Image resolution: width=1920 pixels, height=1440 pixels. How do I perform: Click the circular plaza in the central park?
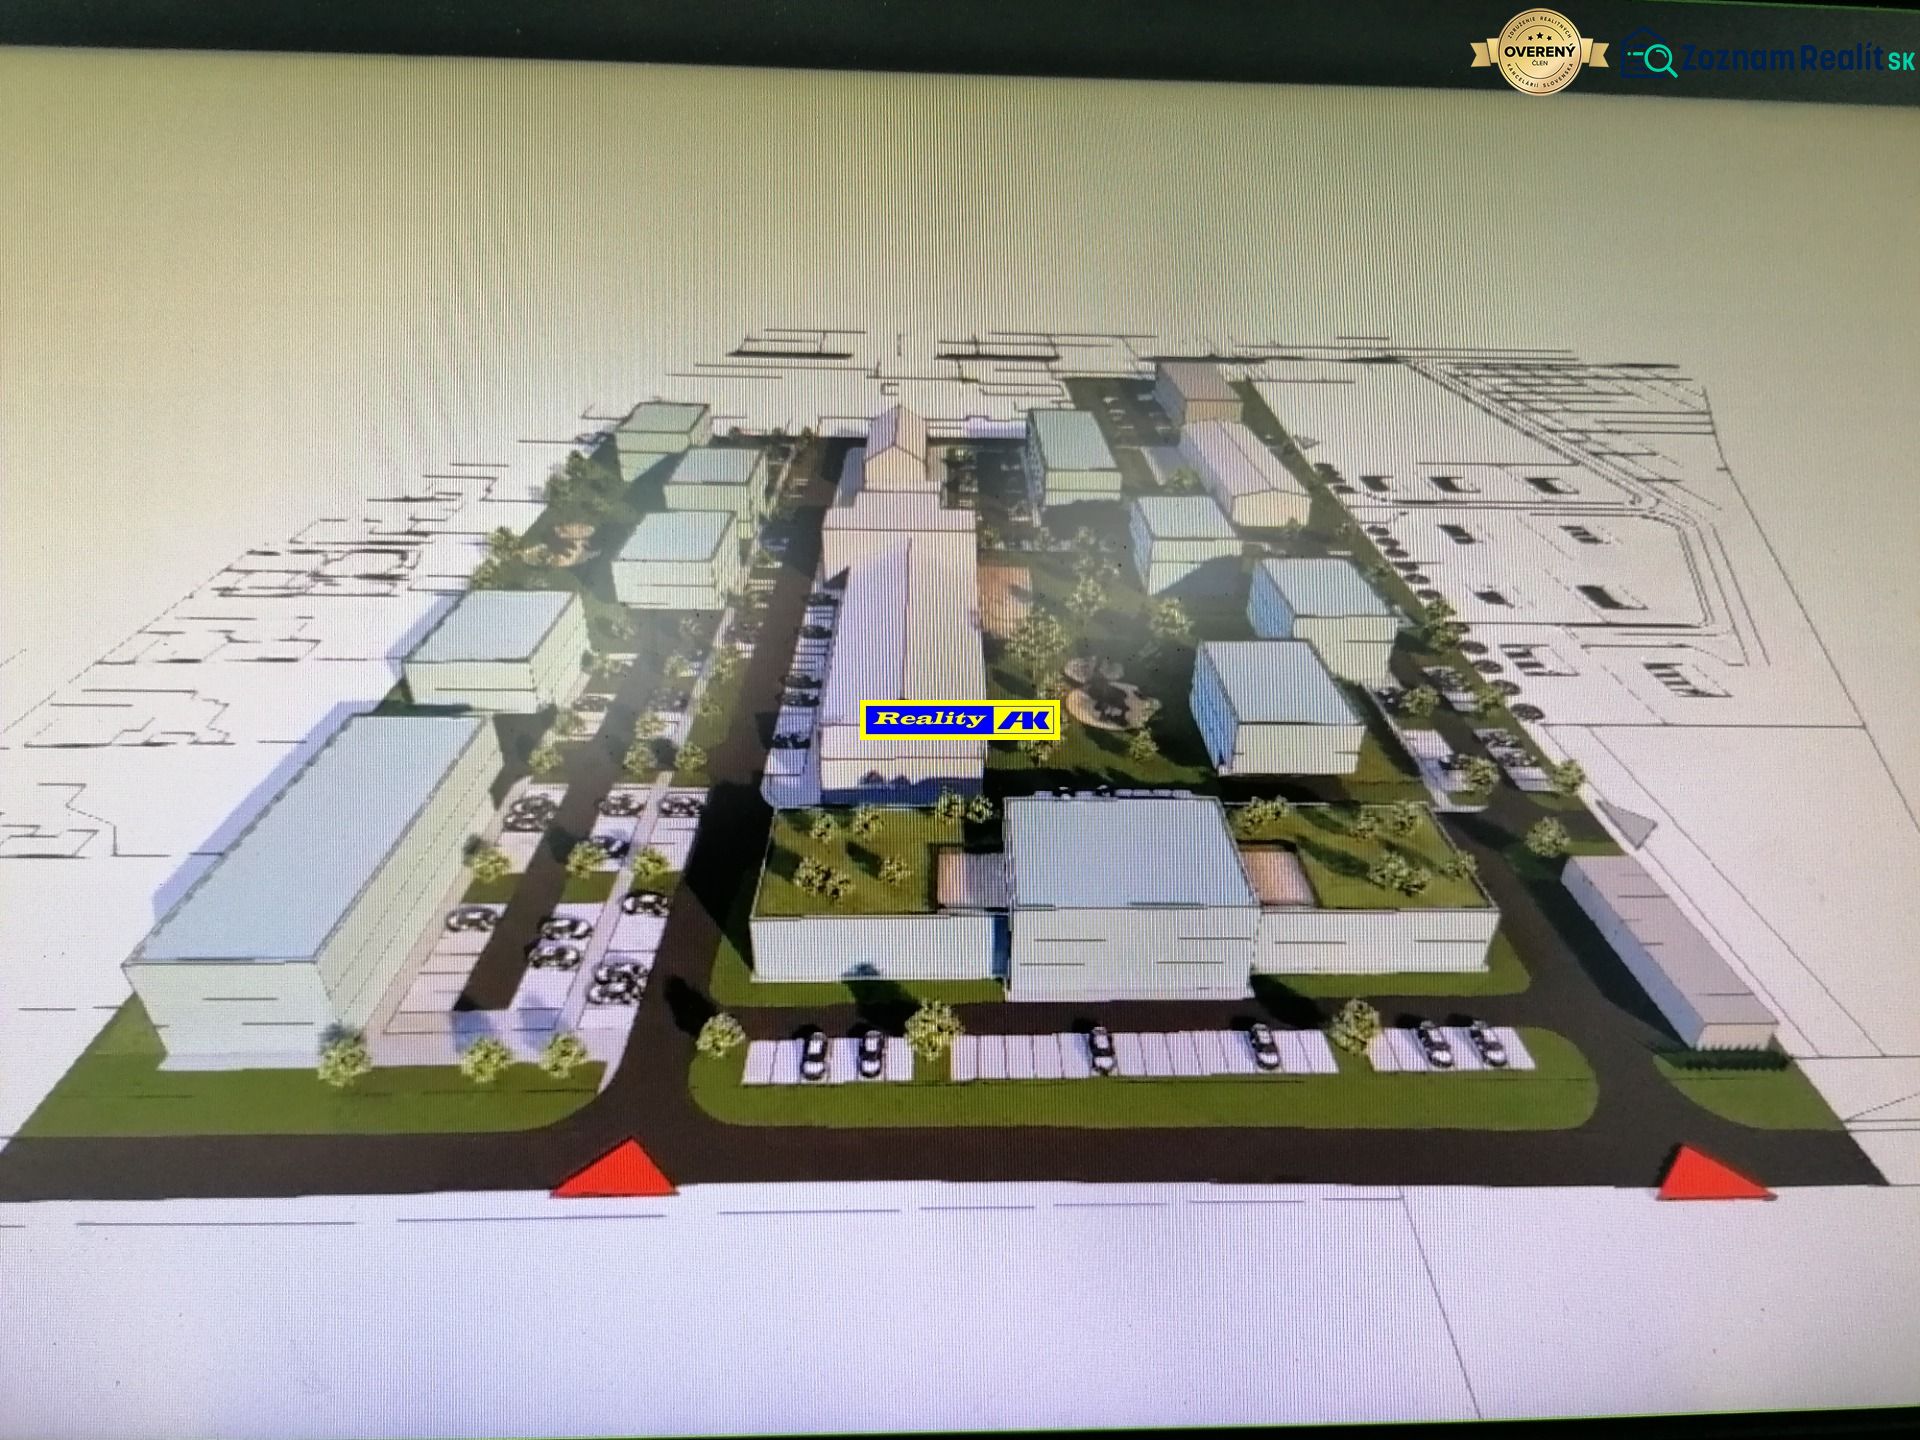(x=1107, y=695)
